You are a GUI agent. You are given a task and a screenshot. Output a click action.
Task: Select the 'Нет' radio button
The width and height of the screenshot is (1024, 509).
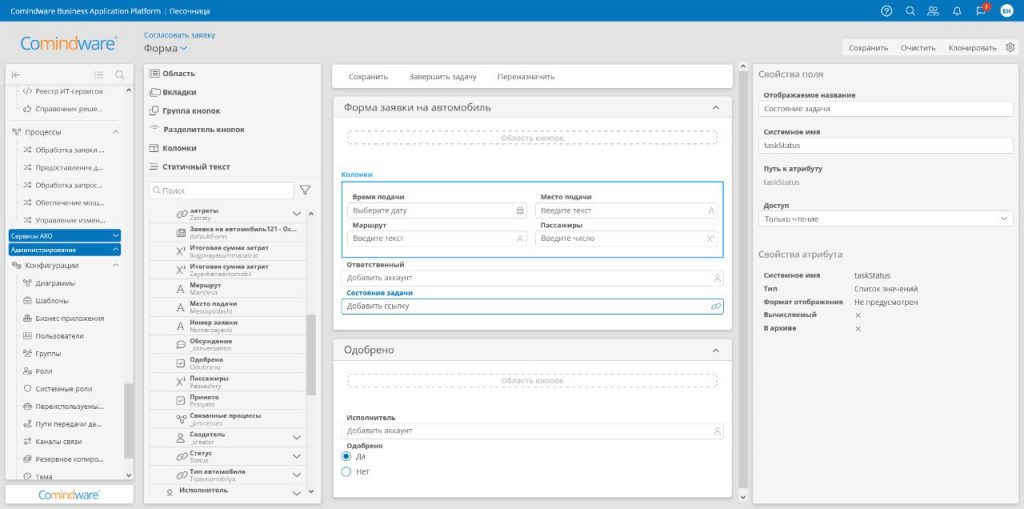[x=347, y=470]
